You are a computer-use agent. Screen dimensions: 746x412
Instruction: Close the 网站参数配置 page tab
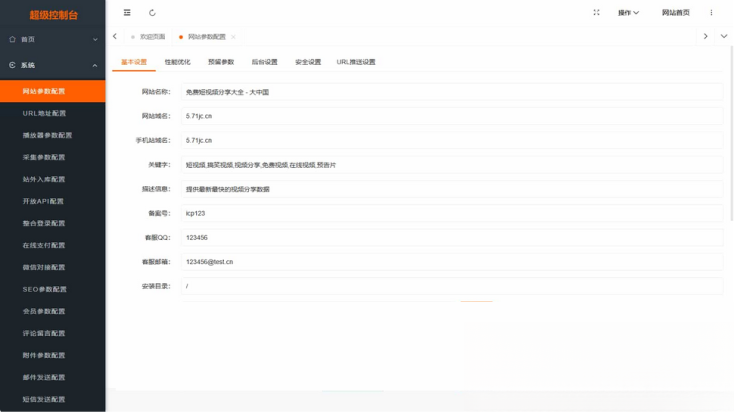[x=233, y=37]
